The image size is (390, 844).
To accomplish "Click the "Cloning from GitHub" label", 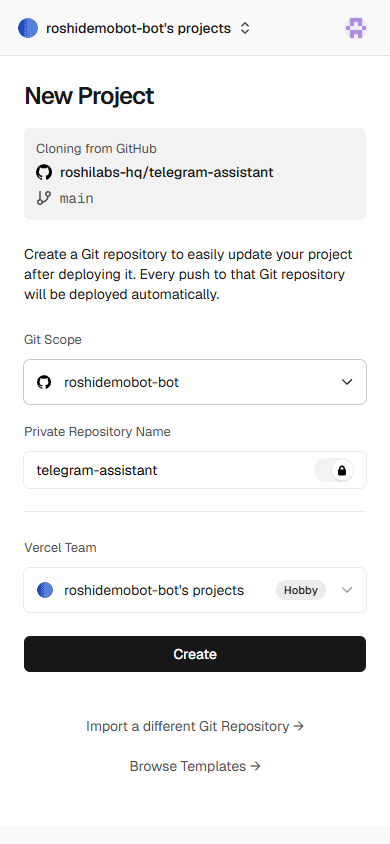I will tap(96, 149).
